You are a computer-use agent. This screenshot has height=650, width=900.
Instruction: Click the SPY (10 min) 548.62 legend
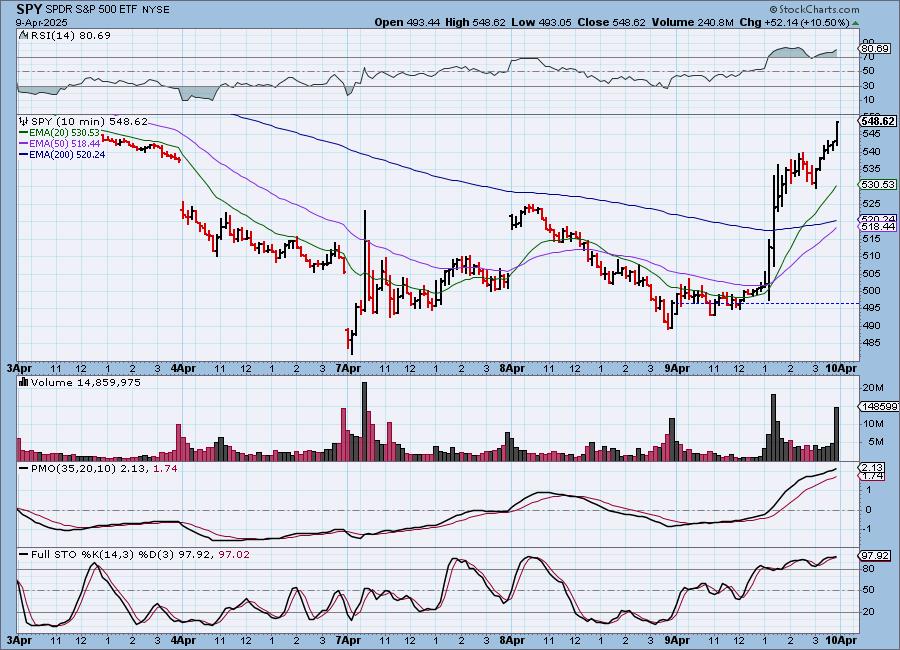click(89, 122)
